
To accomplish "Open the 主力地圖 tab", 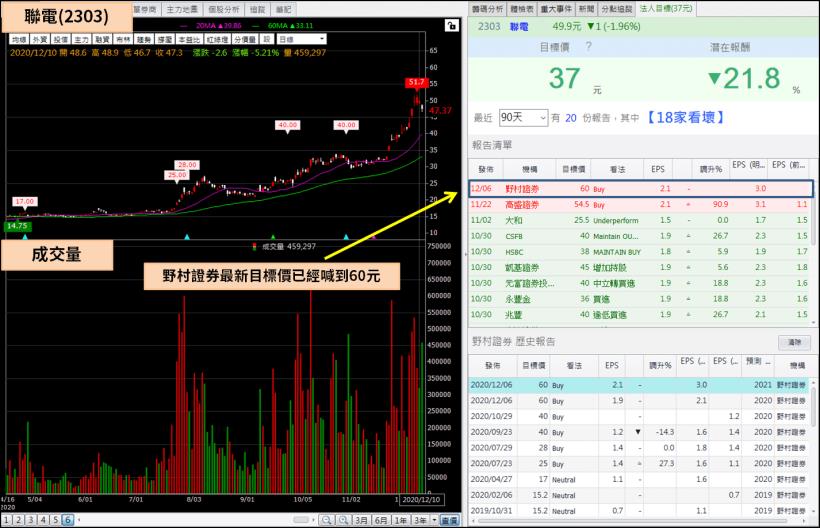I will coord(181,9).
